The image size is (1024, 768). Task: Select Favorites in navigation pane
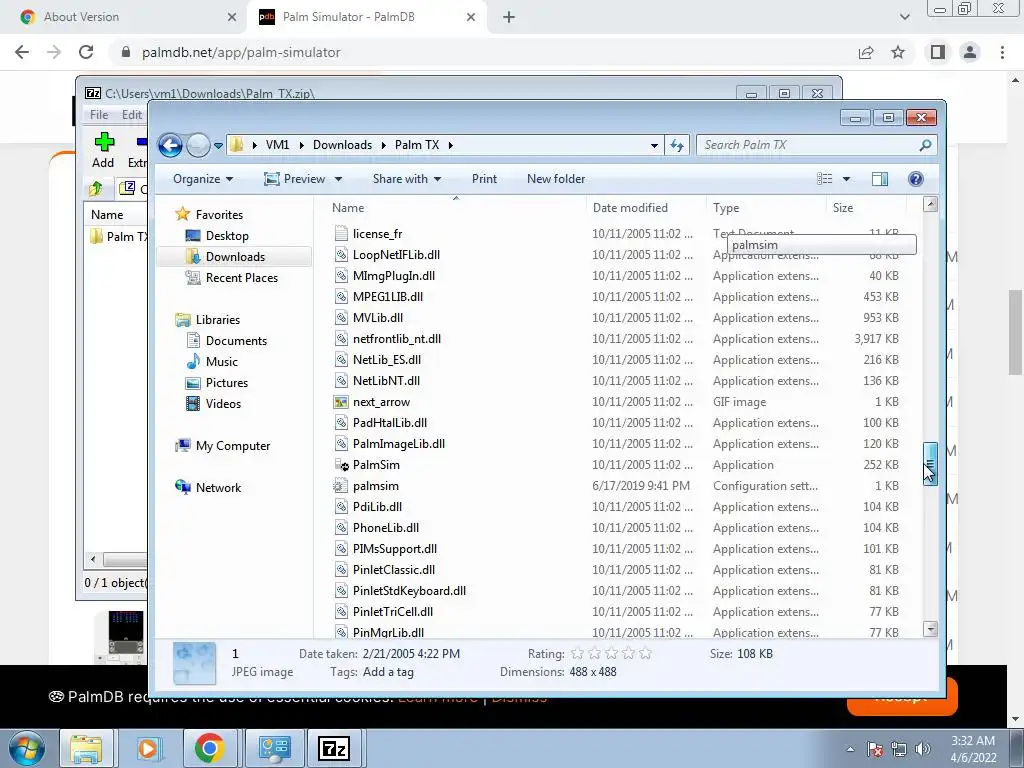[219, 215]
